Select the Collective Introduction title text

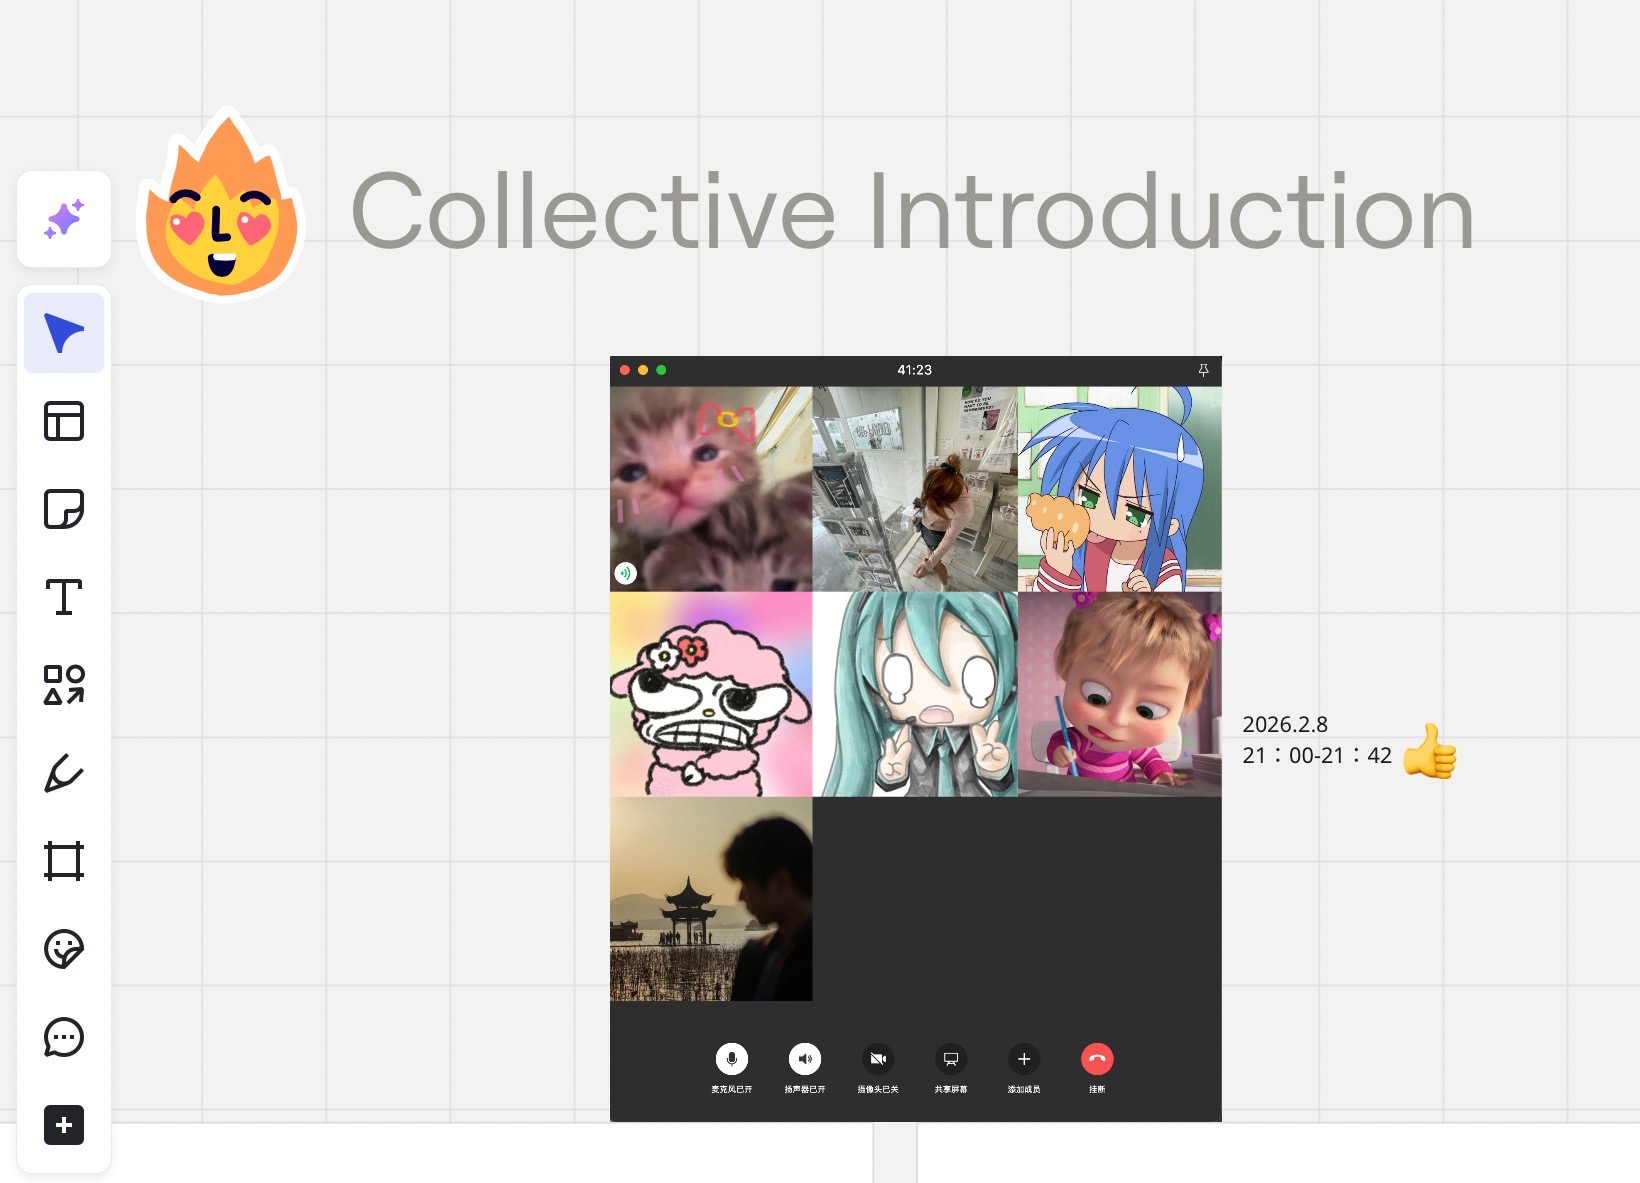click(x=913, y=211)
